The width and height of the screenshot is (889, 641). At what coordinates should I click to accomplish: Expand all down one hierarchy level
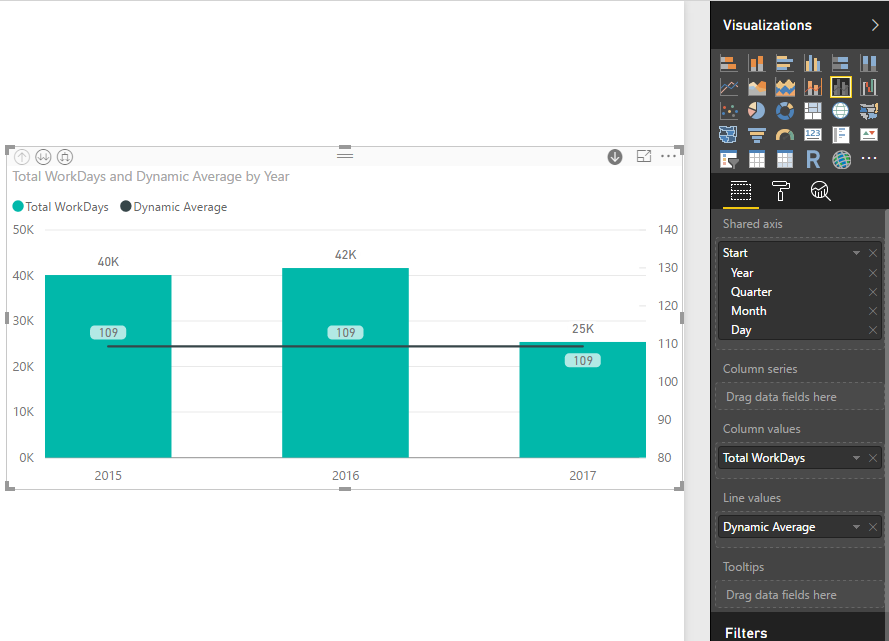[65, 157]
